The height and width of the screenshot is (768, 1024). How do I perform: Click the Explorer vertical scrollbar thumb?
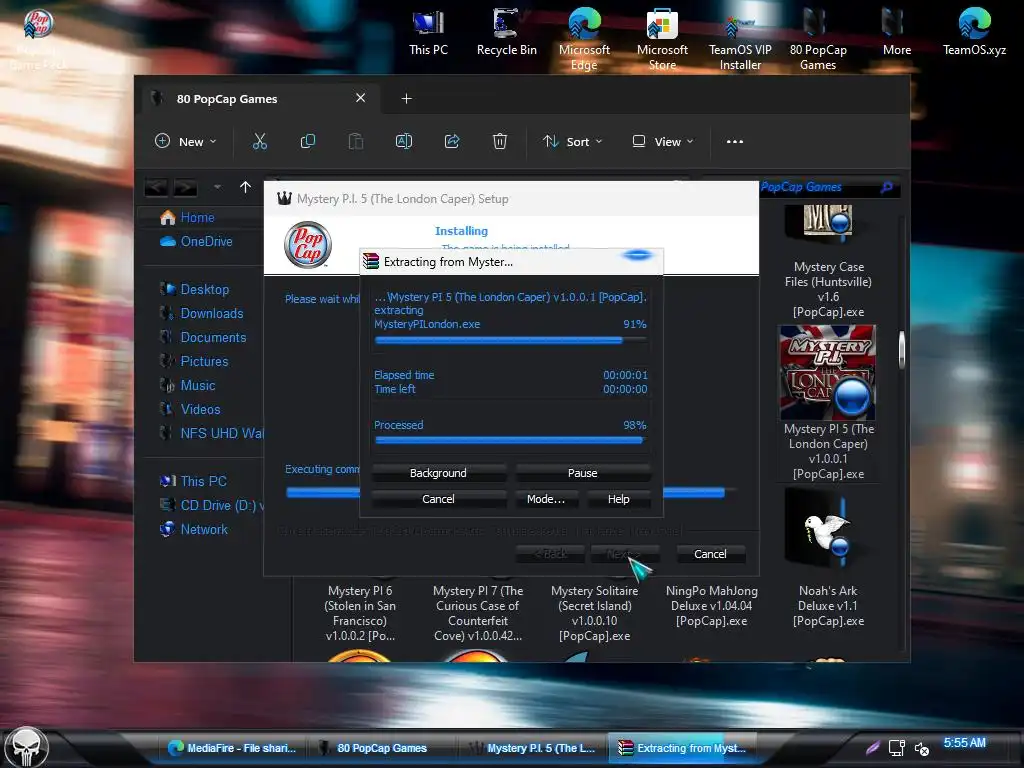(902, 349)
